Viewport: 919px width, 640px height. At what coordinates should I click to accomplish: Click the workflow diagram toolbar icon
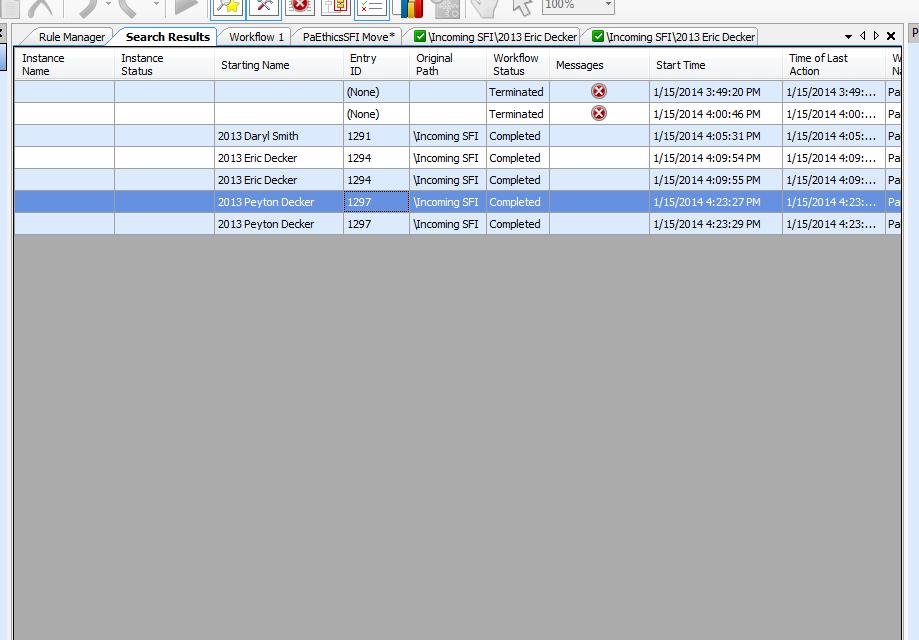(x=336, y=7)
